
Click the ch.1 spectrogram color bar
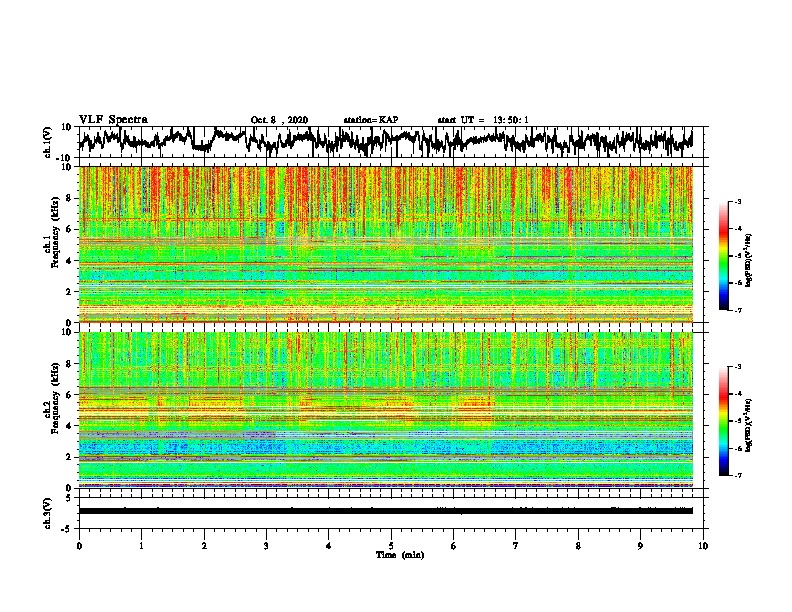coord(723,256)
